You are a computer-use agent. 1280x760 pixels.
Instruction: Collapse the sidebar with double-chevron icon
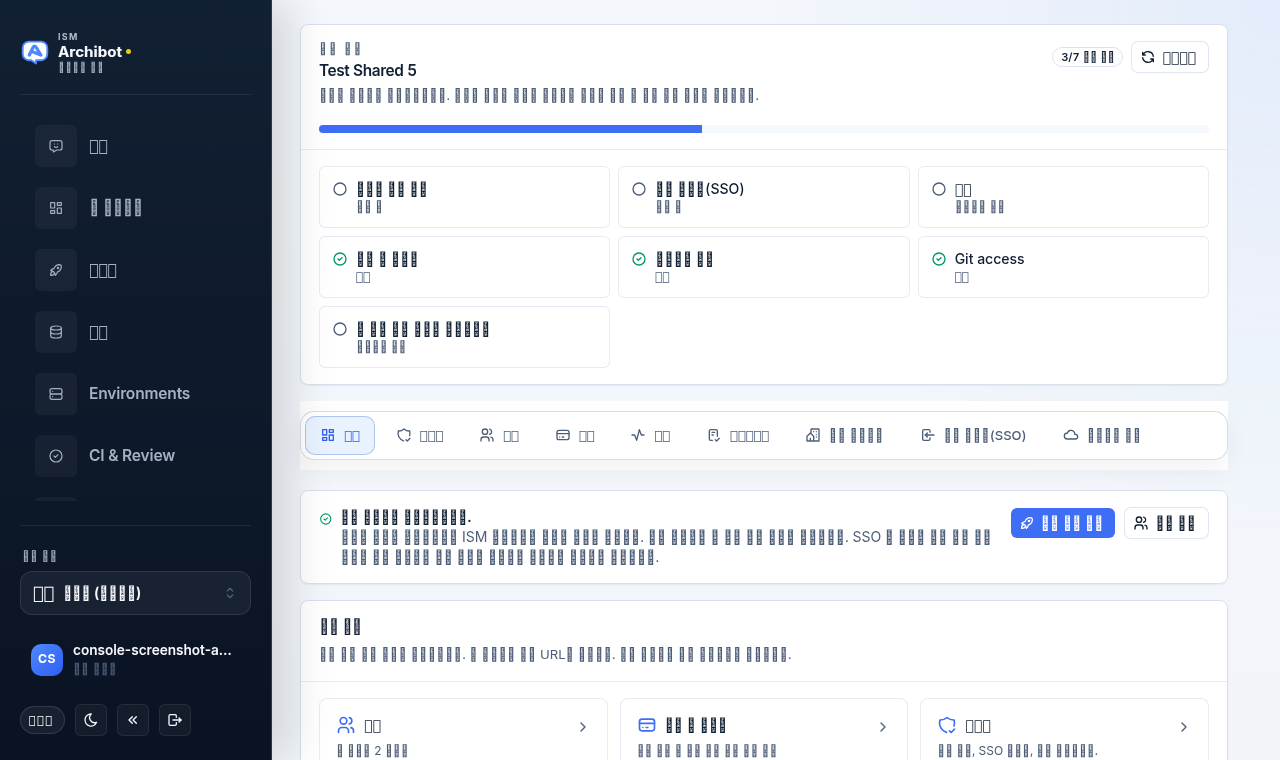pyautogui.click(x=133, y=720)
